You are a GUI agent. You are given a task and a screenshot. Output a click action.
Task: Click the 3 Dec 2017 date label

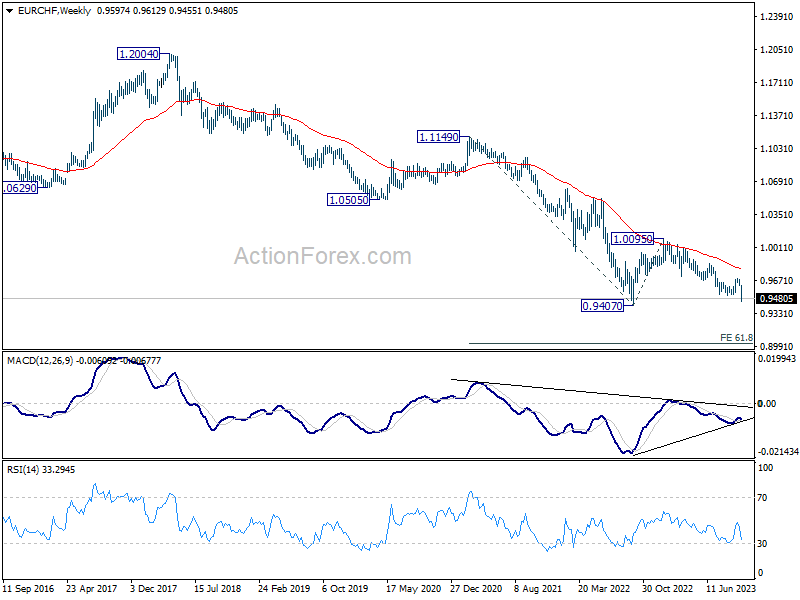point(154,589)
